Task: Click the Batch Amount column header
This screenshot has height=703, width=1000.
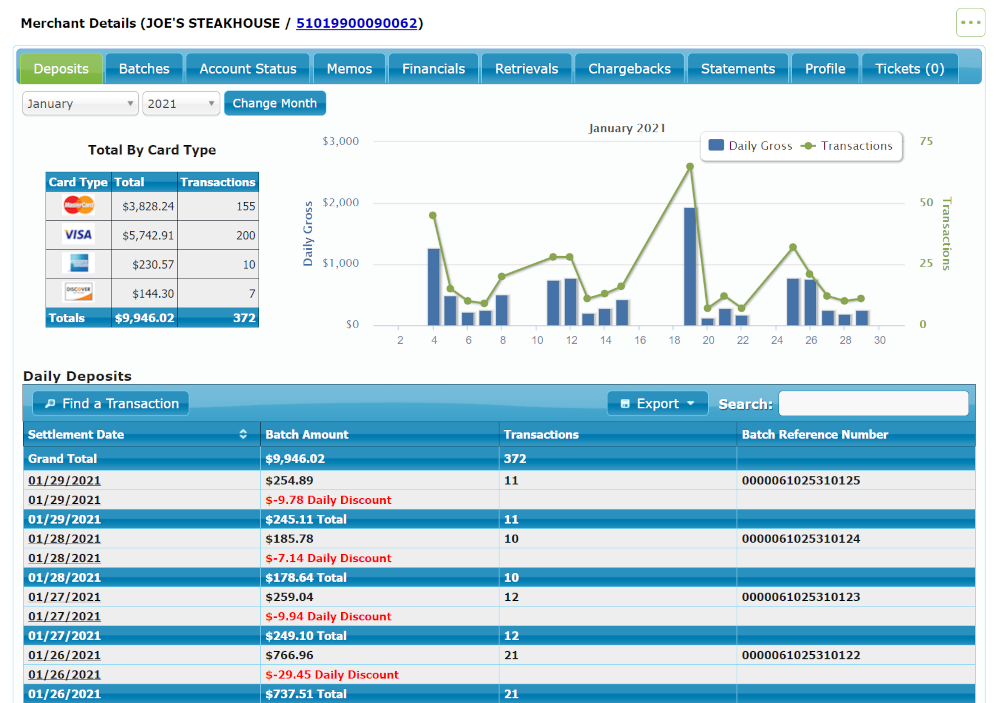Action: click(379, 434)
